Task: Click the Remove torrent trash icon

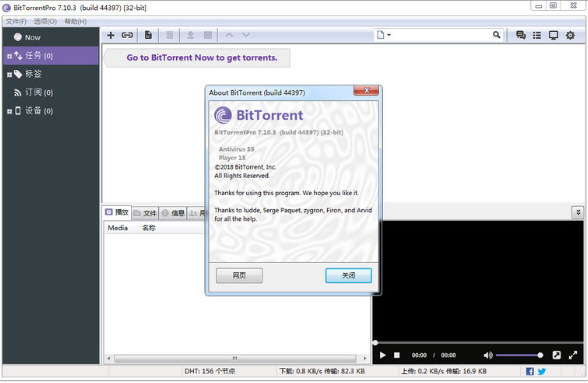Action: click(170, 35)
